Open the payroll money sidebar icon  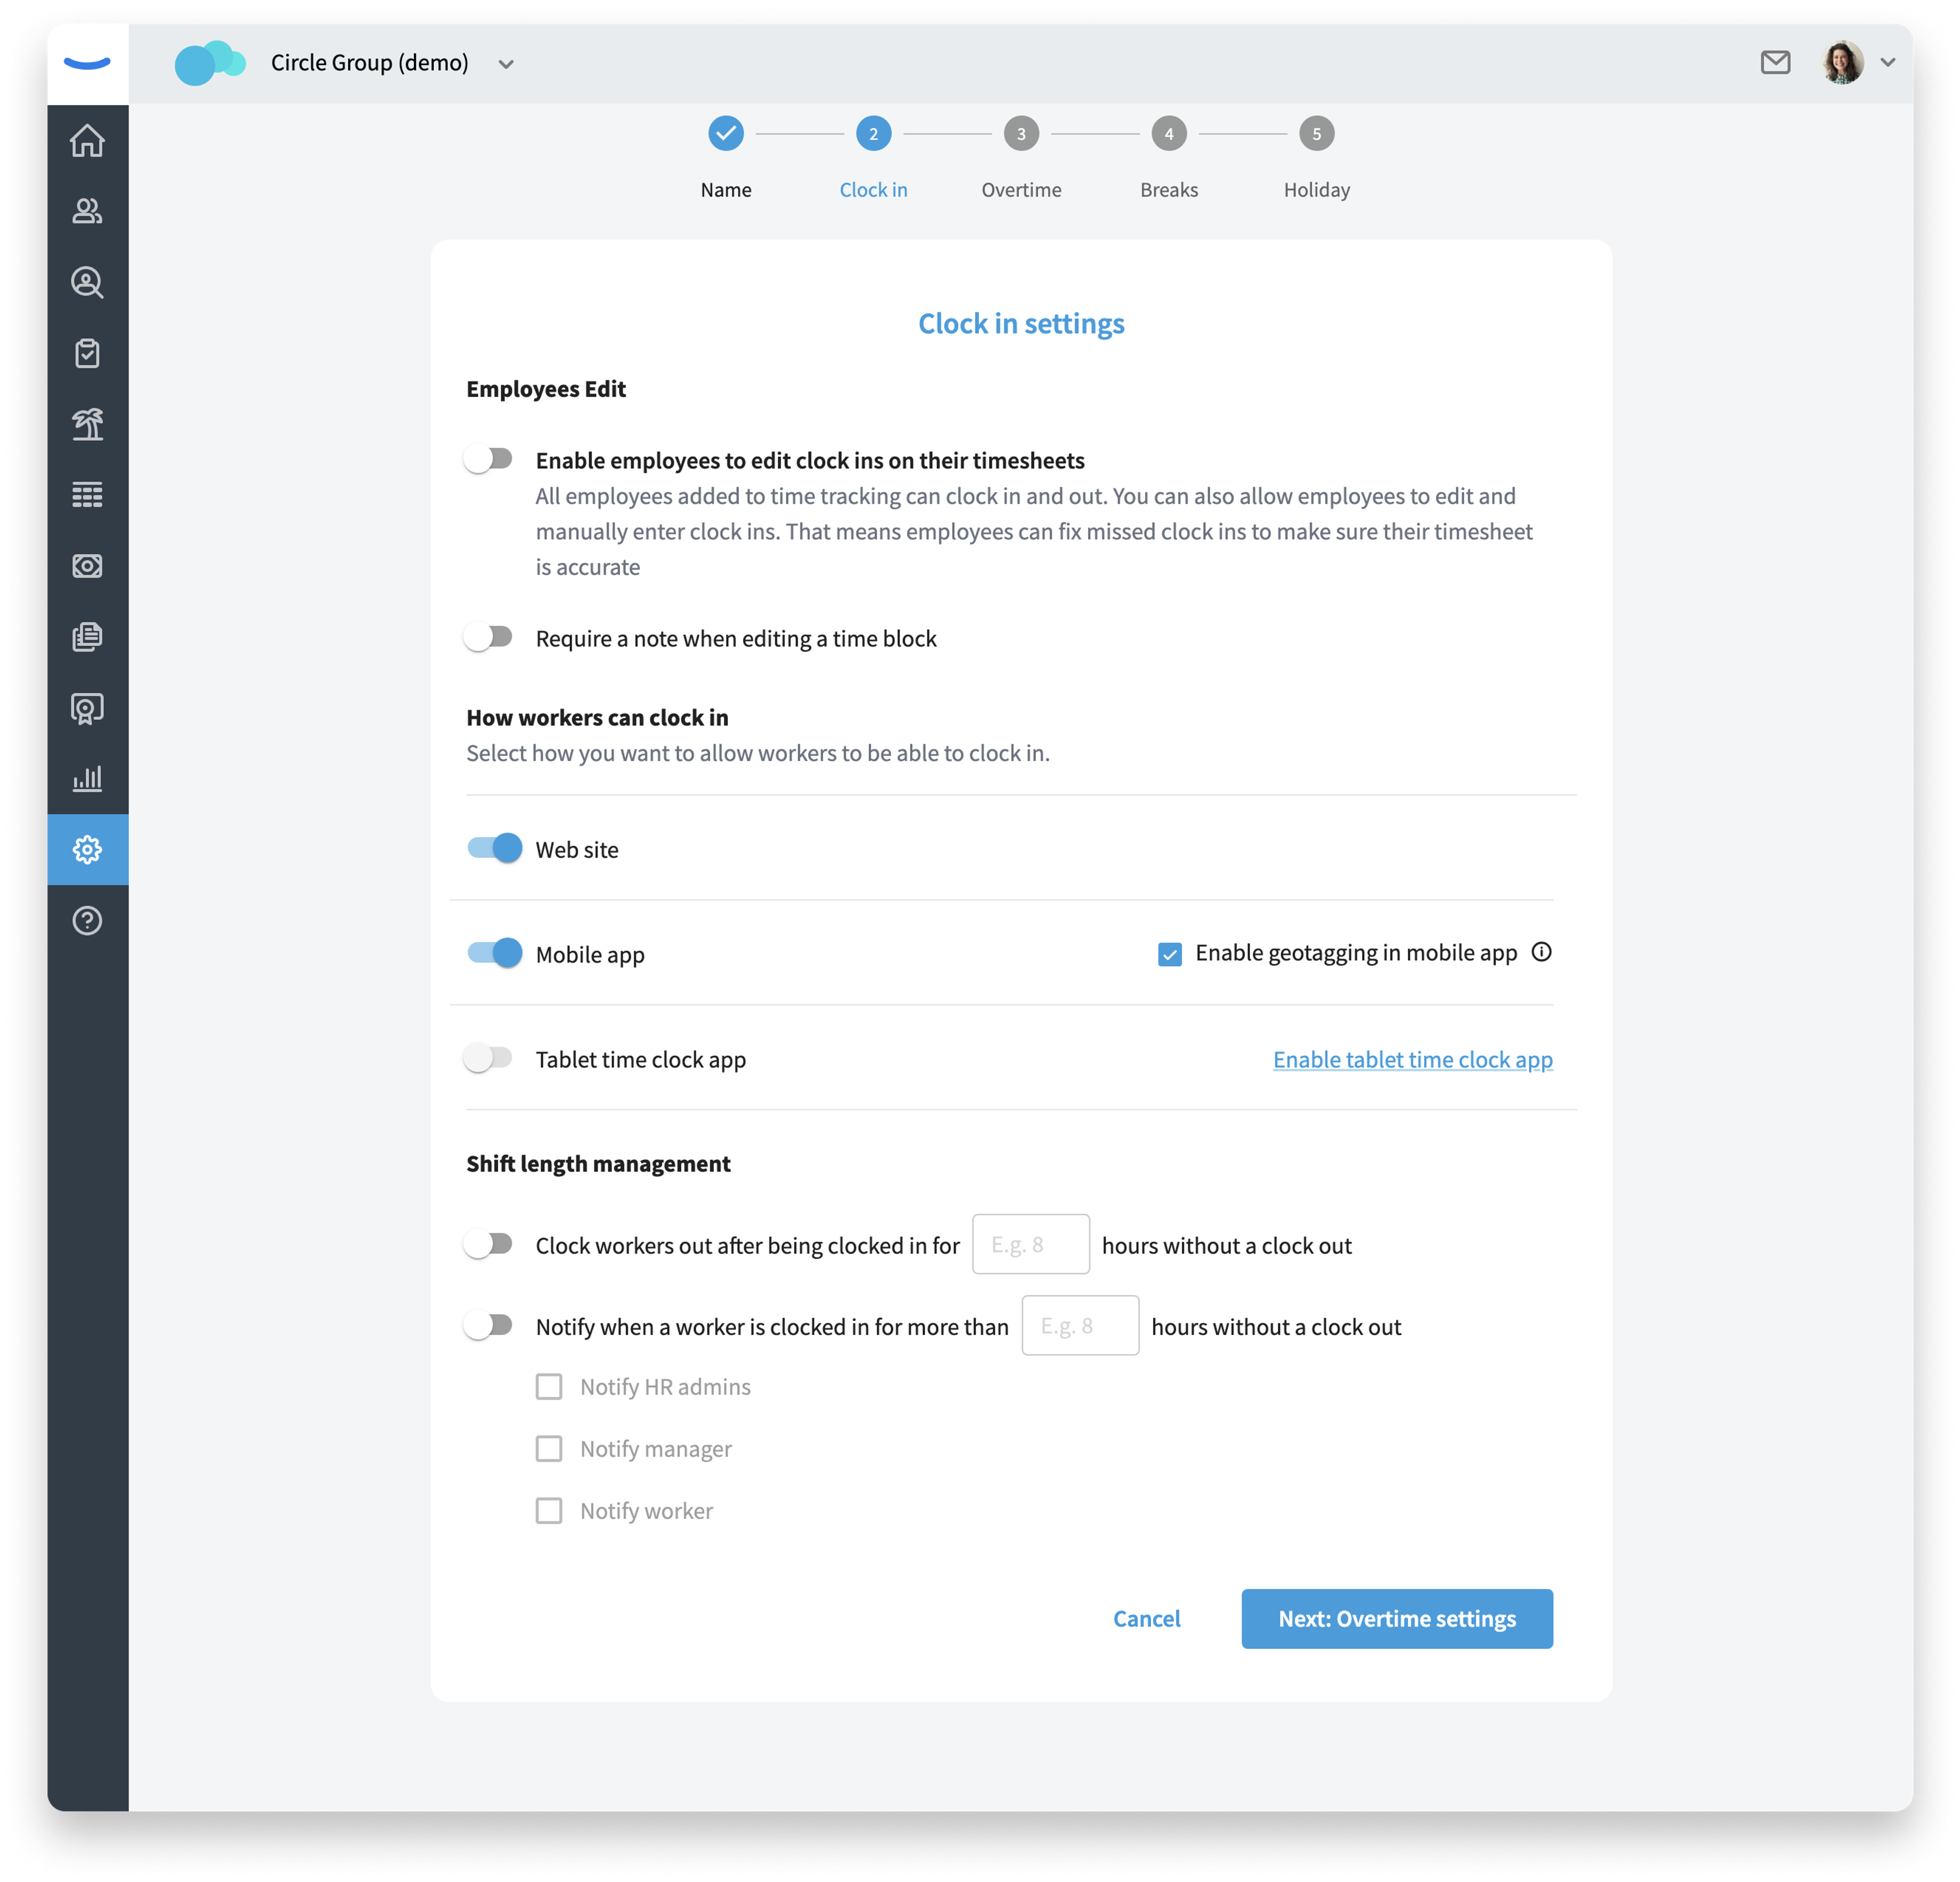point(87,566)
